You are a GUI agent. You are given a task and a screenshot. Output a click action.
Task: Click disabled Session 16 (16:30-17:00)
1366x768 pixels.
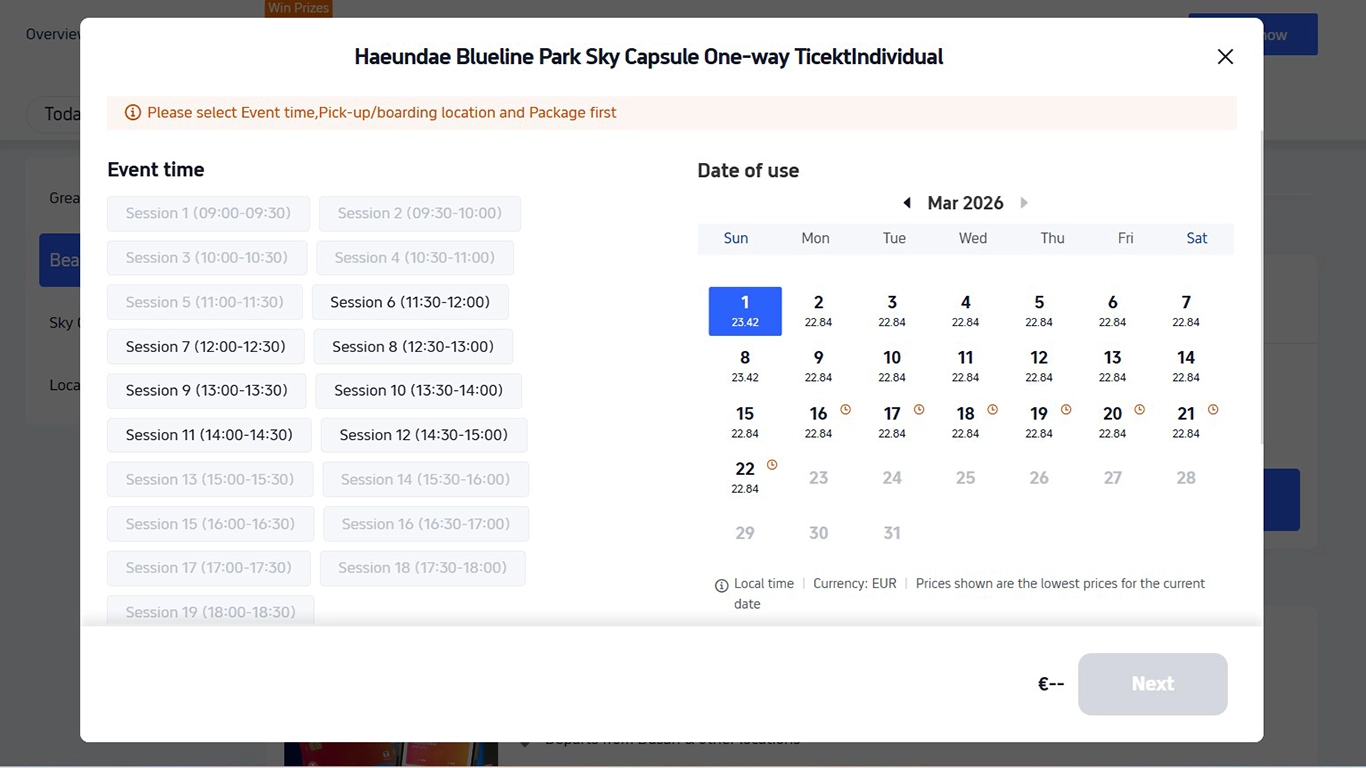click(x=426, y=524)
